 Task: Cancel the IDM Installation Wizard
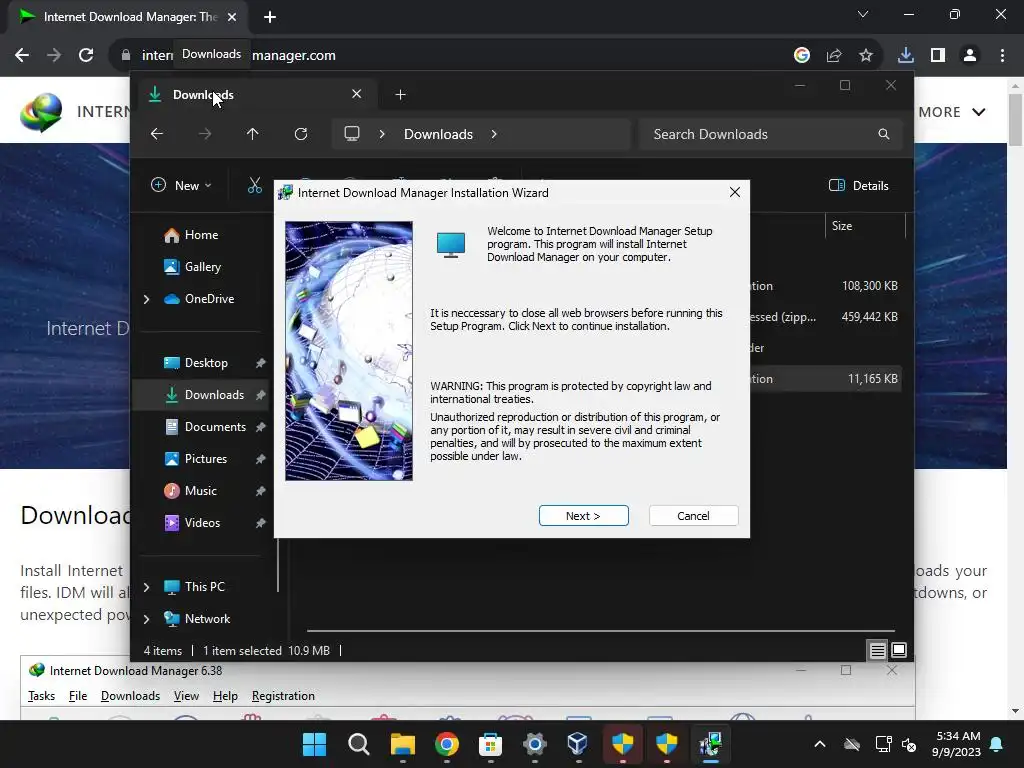coord(693,515)
